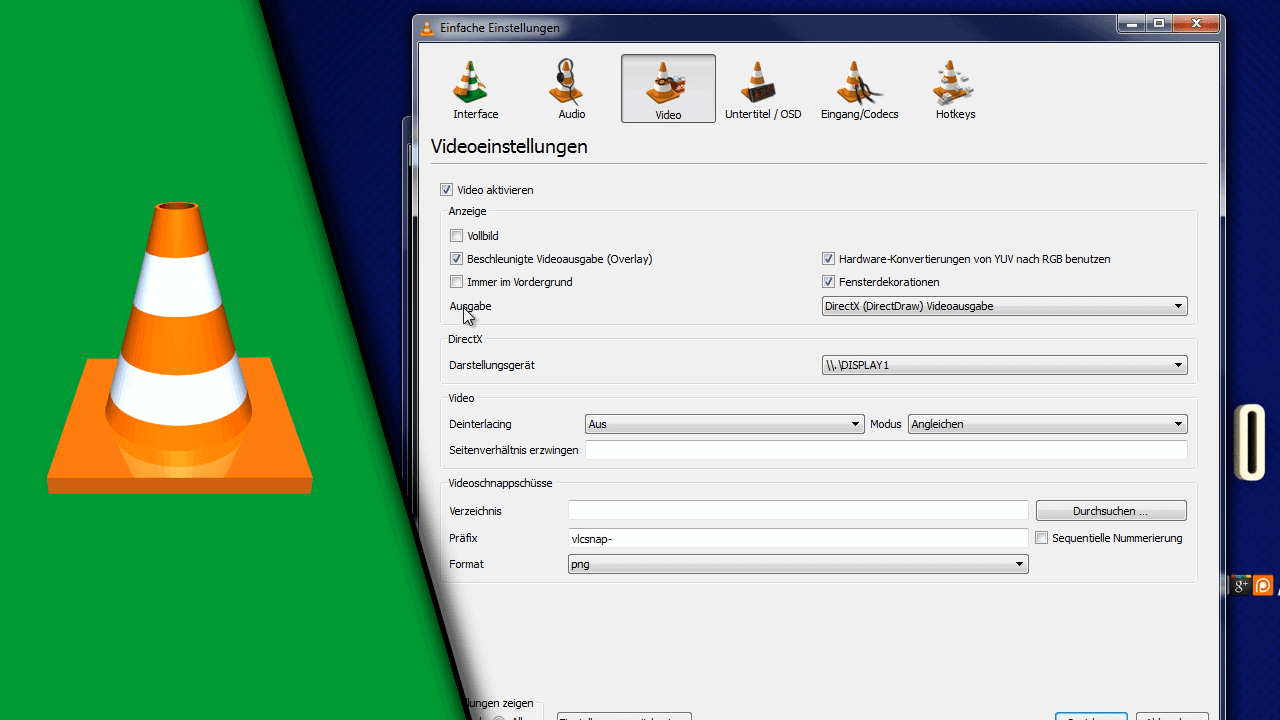
Task: Switch to the Untertitel / OSD section
Action: 763,88
